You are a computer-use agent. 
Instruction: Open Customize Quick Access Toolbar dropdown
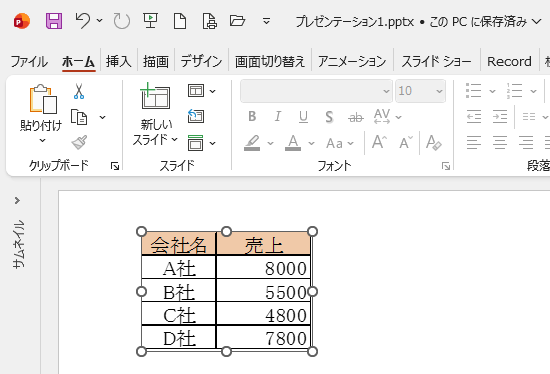point(267,22)
